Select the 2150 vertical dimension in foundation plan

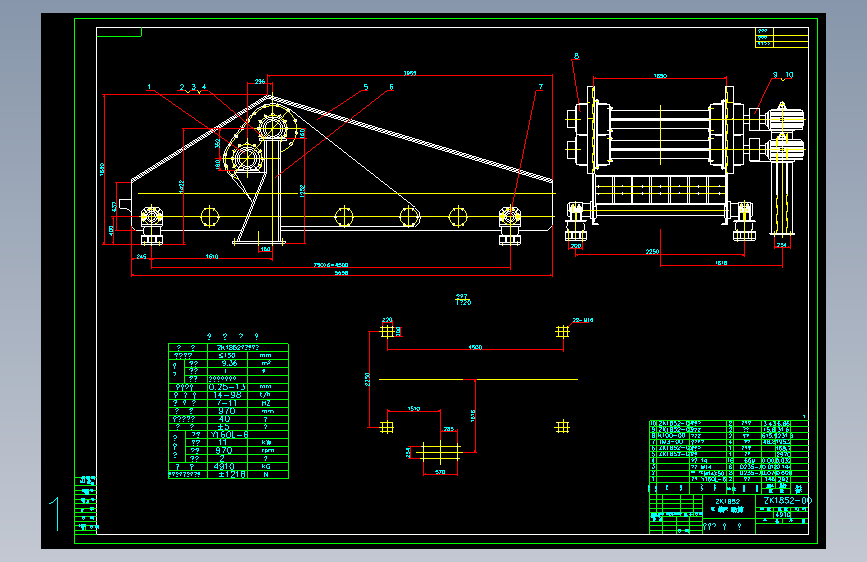click(x=367, y=379)
